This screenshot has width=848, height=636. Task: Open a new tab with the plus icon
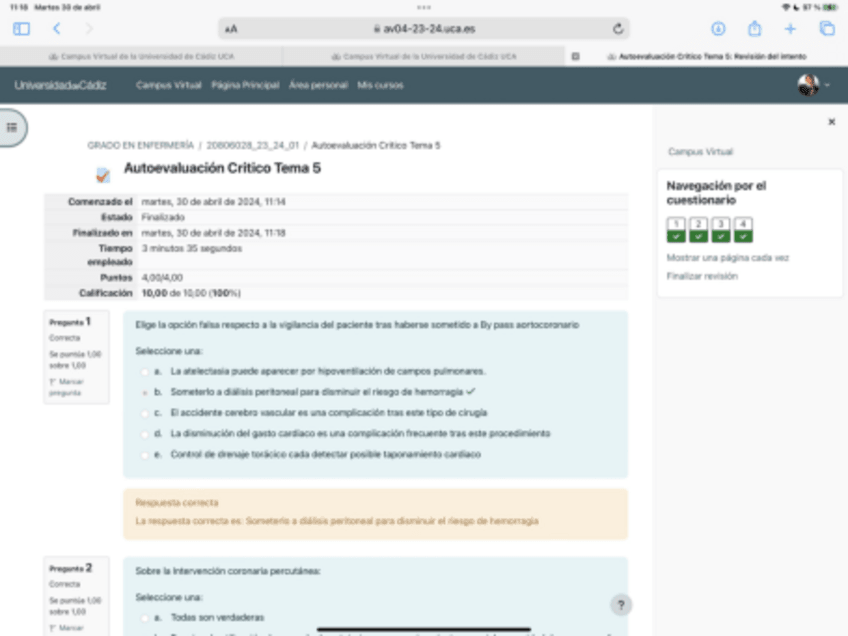tap(790, 29)
